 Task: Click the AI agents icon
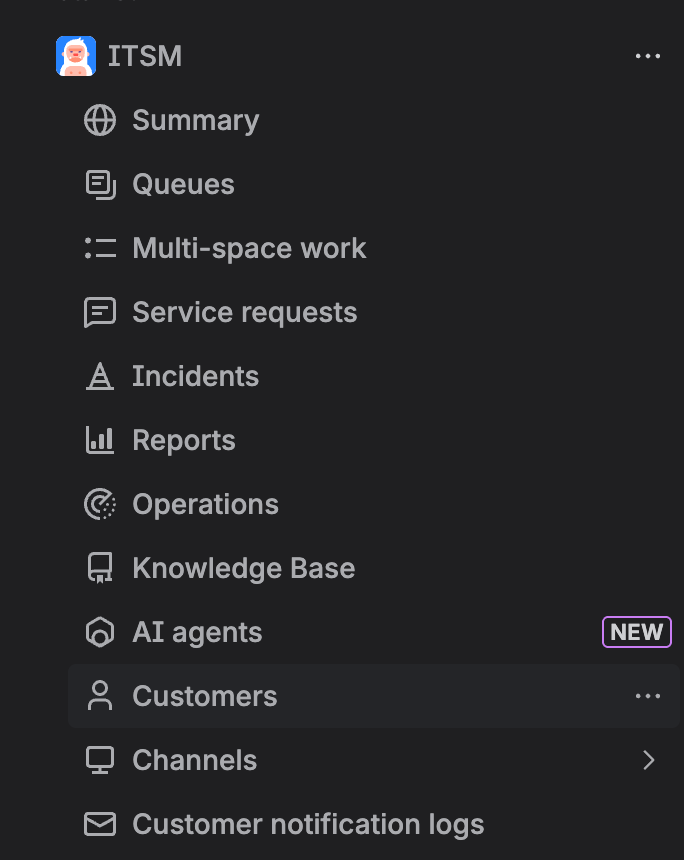(x=100, y=632)
